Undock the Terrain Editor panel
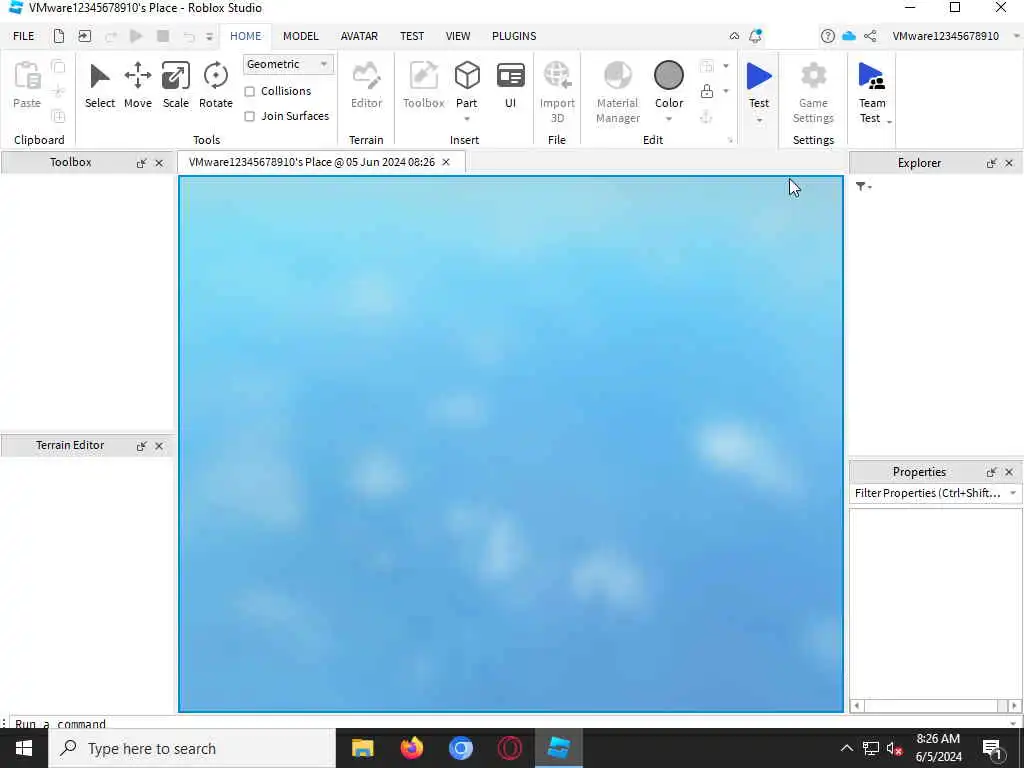1024x768 pixels. [x=141, y=446]
